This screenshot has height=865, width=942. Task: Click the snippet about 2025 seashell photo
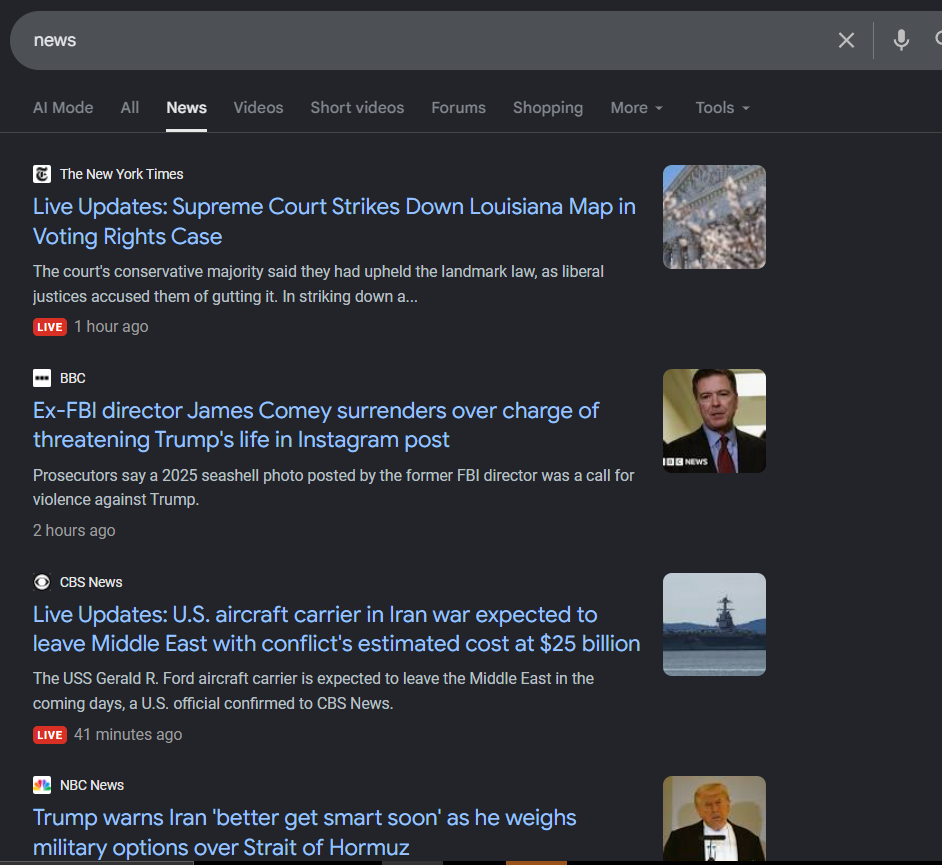click(x=333, y=487)
